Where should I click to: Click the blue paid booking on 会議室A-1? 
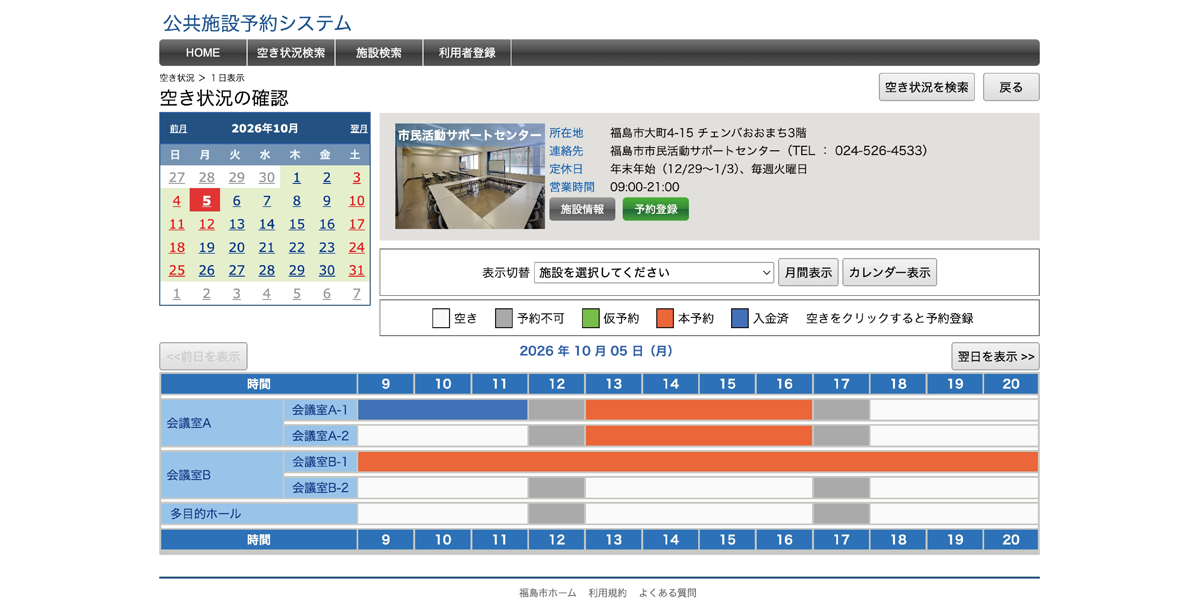click(442, 410)
